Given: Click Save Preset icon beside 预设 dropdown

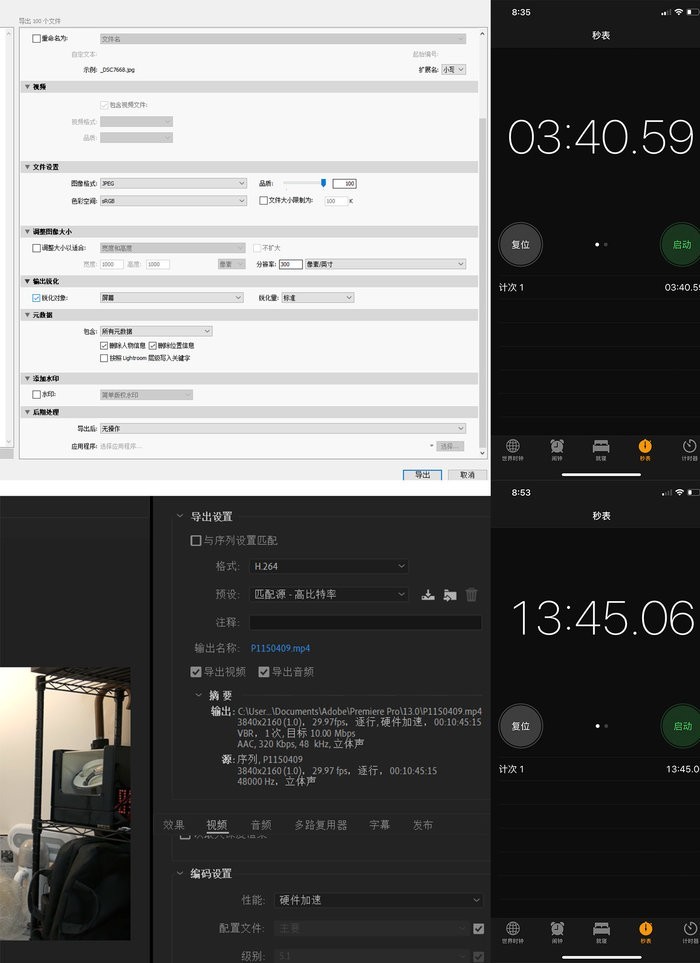Looking at the screenshot, I should pos(428,595).
